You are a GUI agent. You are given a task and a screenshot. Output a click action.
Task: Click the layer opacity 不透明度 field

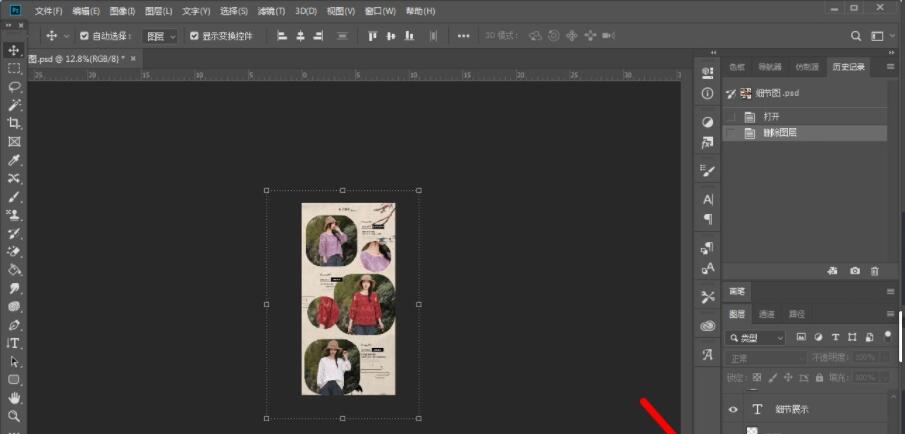pyautogui.click(x=864, y=358)
